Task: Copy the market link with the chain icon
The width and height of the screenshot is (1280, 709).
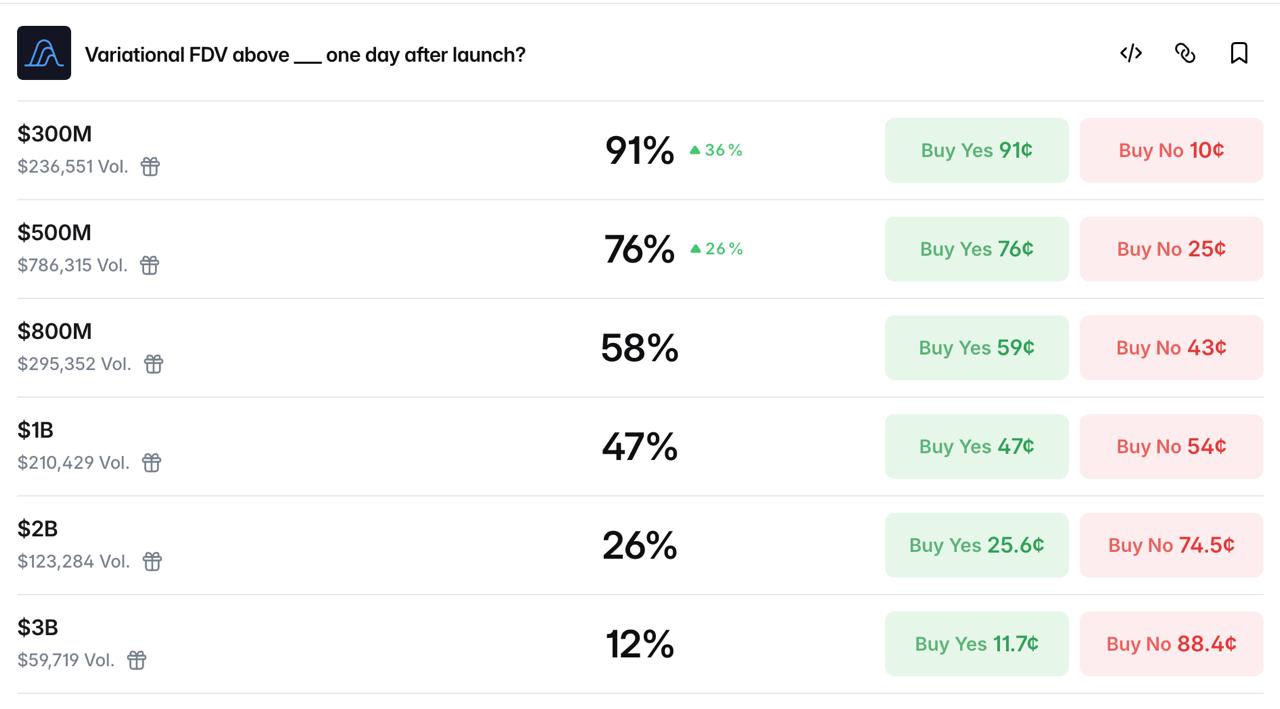Action: [1185, 53]
